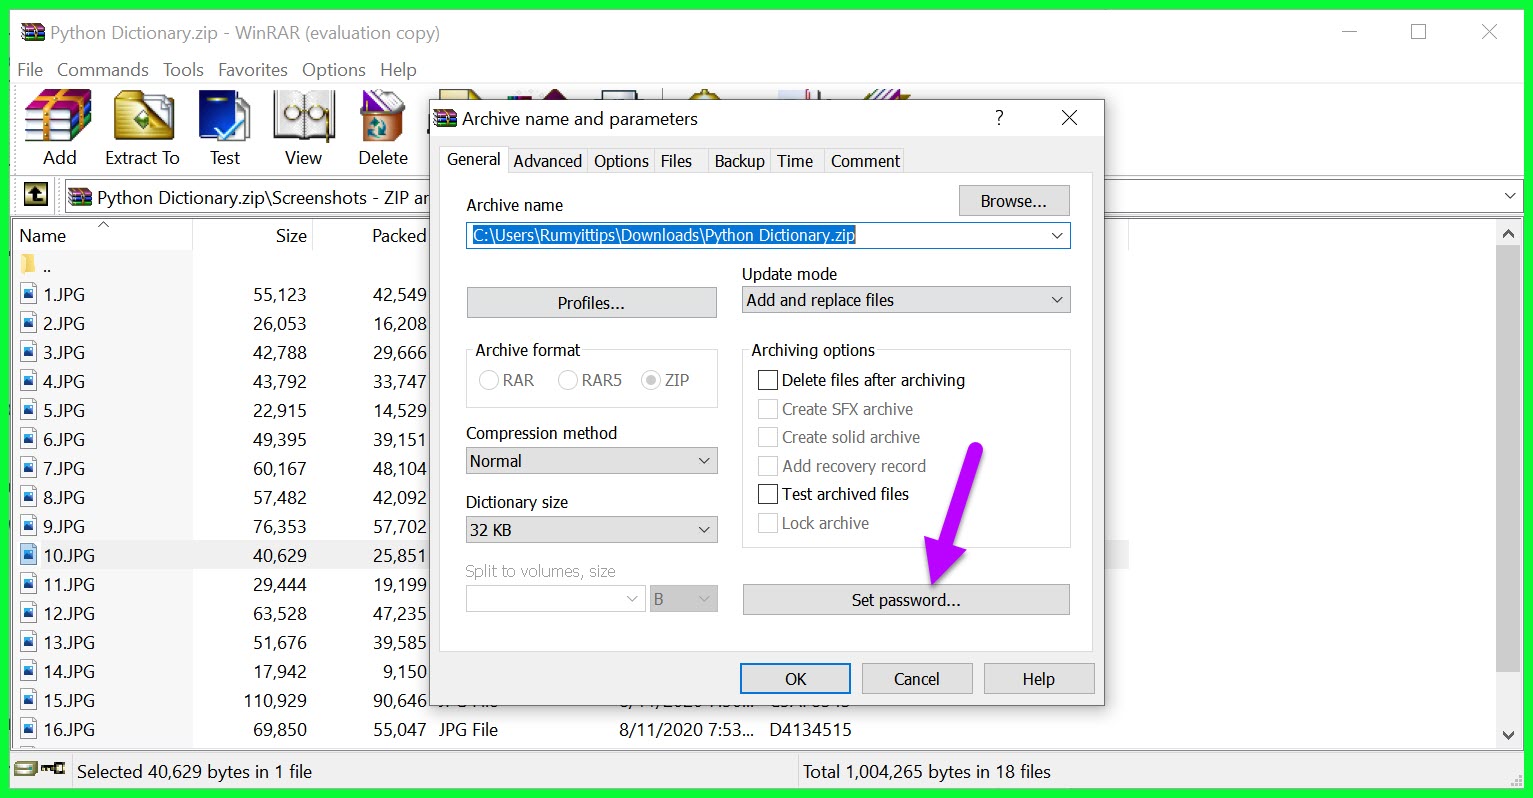Switch to the Comment tab
Viewport: 1533px width, 798px height.
click(x=865, y=161)
